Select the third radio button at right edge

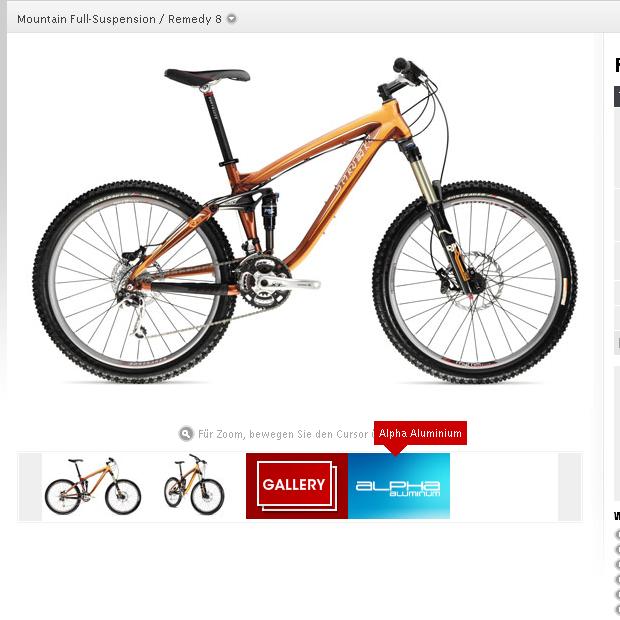click(617, 564)
